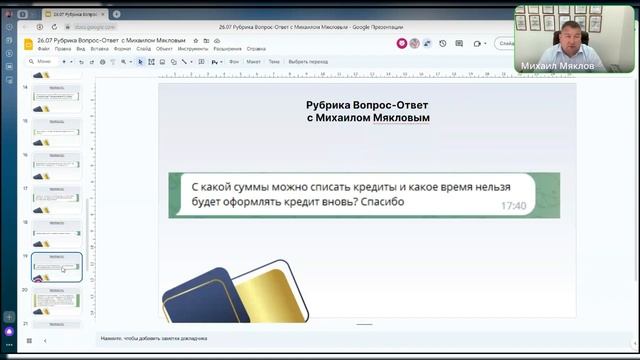Click the purple assistant icon in sidebar
The width and height of the screenshot is (640, 360).
[9, 331]
